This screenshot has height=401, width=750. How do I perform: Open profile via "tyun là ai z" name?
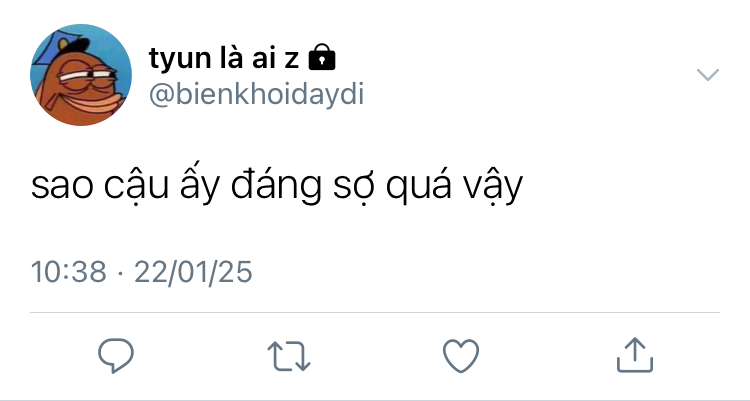[x=224, y=58]
